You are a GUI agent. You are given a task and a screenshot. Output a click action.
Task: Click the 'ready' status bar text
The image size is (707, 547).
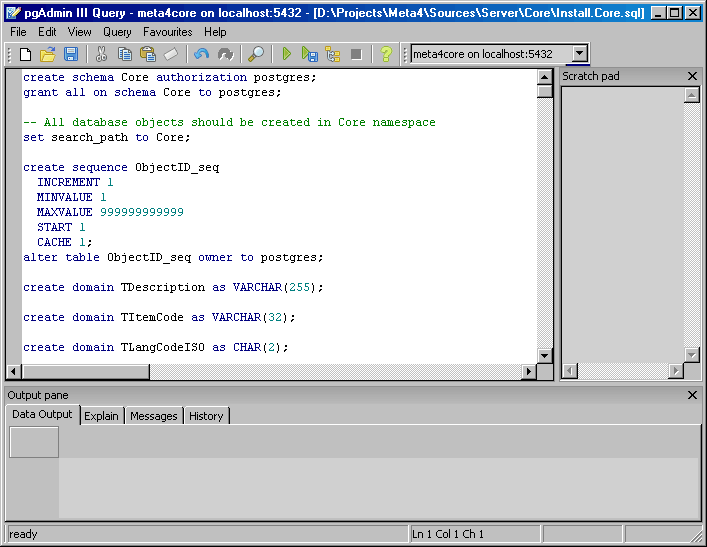click(x=23, y=534)
